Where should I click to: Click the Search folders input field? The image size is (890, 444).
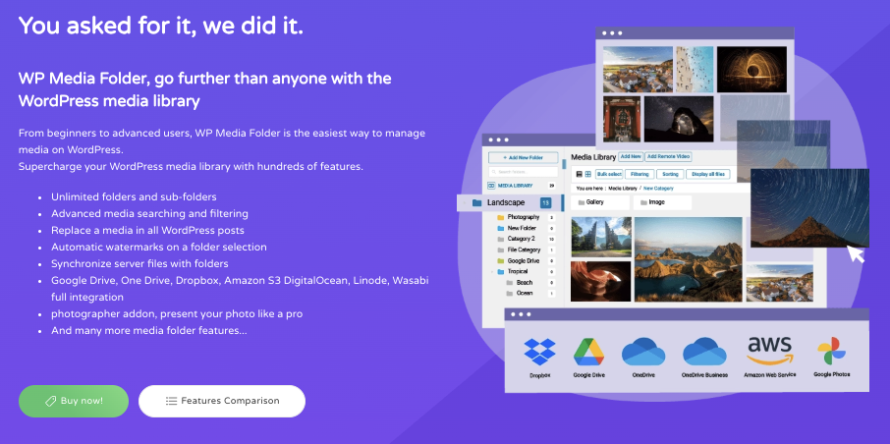coord(522,172)
